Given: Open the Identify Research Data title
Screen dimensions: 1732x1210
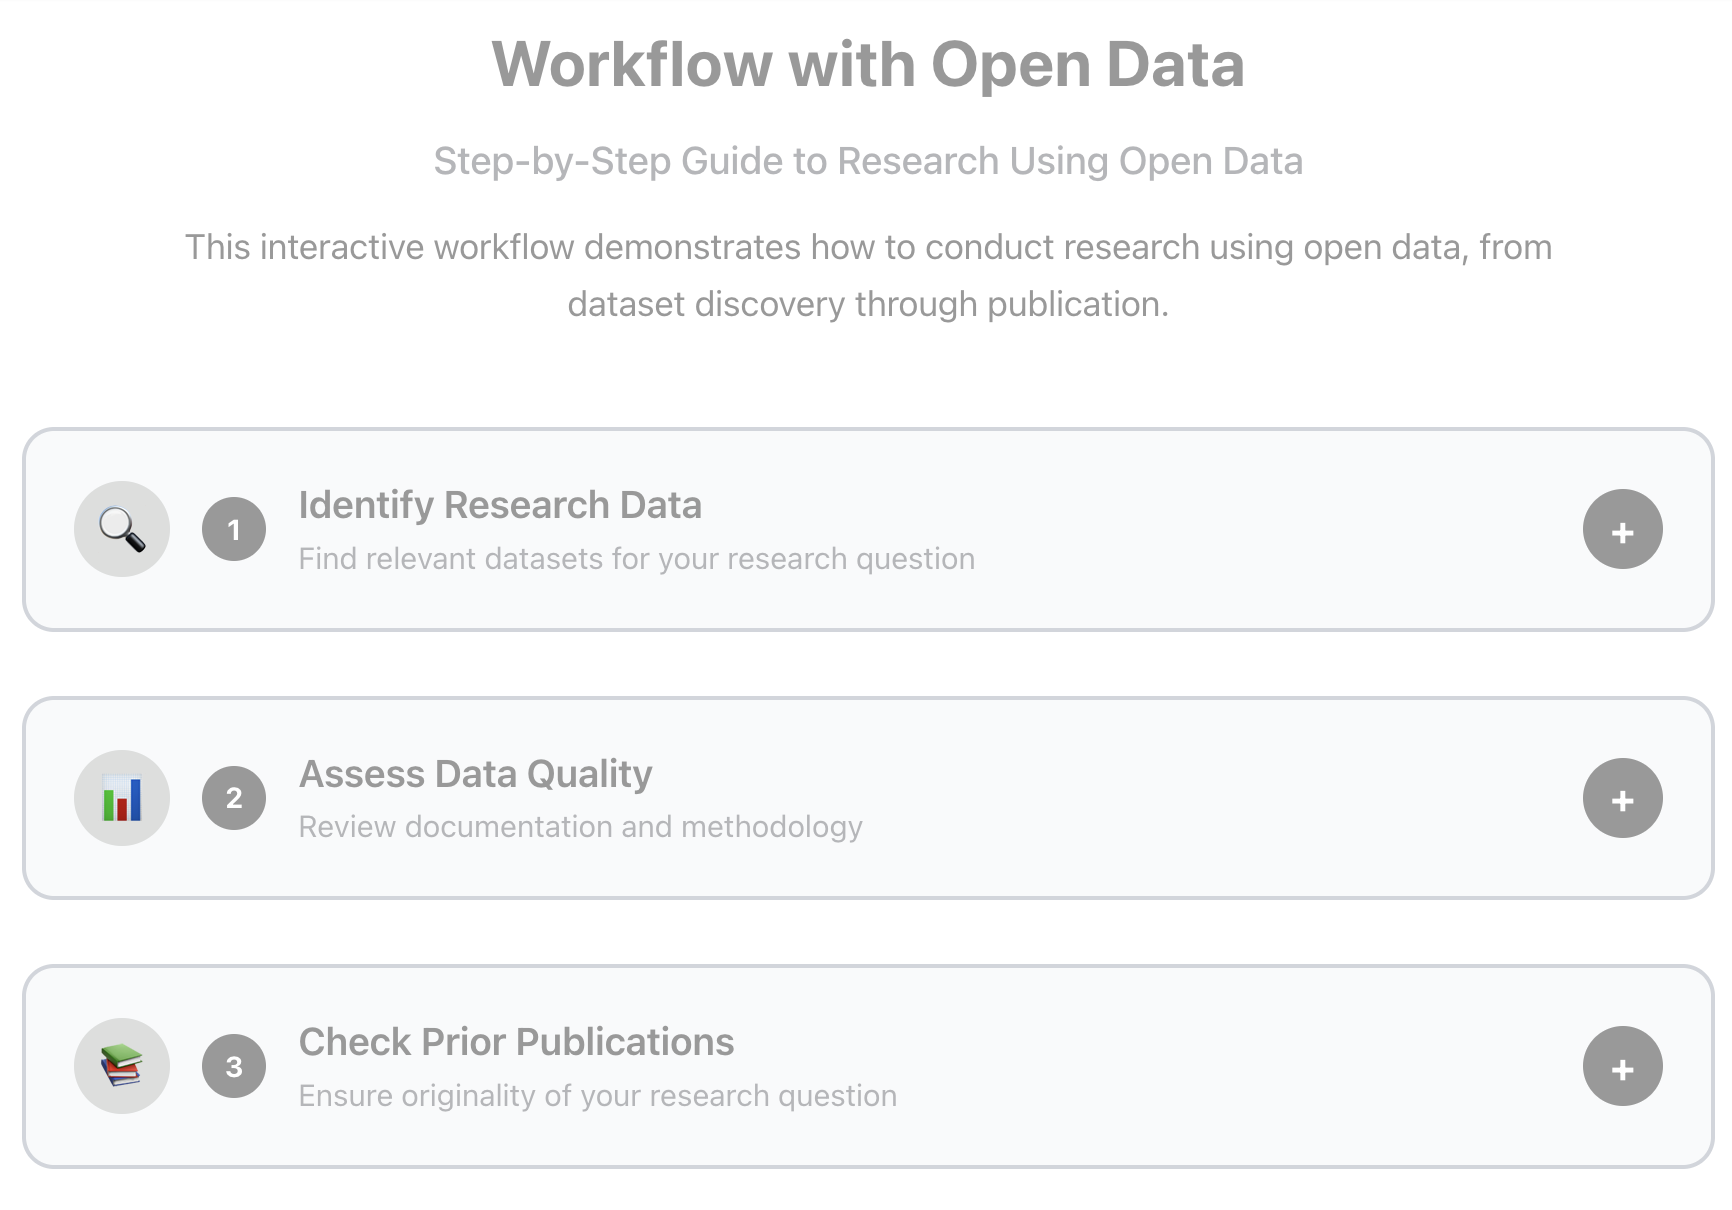Looking at the screenshot, I should pos(500,505).
